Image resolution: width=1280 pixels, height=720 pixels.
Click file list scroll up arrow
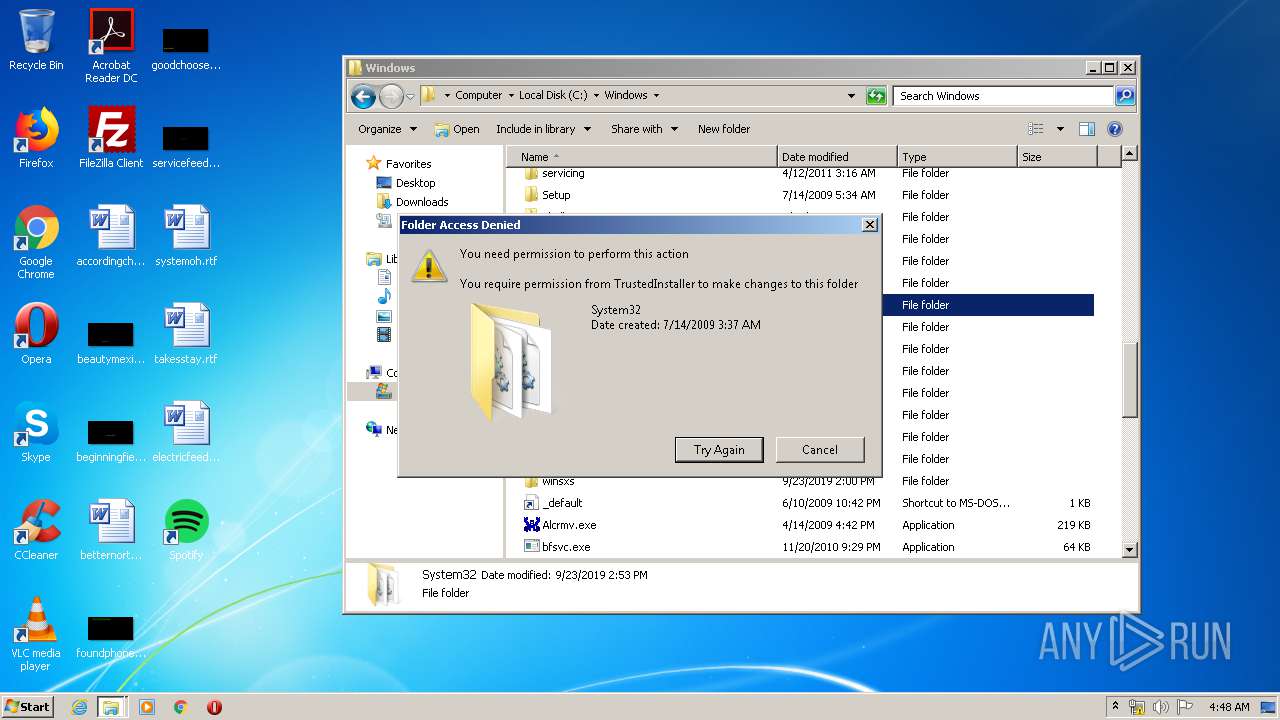point(1130,154)
